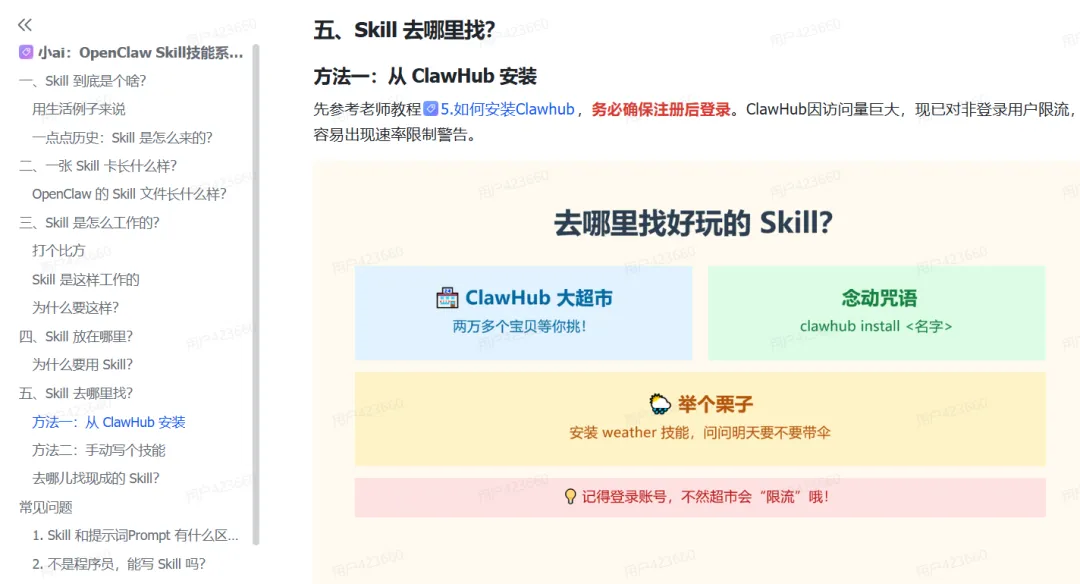Screen dimensions: 1080x584
Task: Click the weather cloud icon beside 举个栗子
Action: [660, 404]
